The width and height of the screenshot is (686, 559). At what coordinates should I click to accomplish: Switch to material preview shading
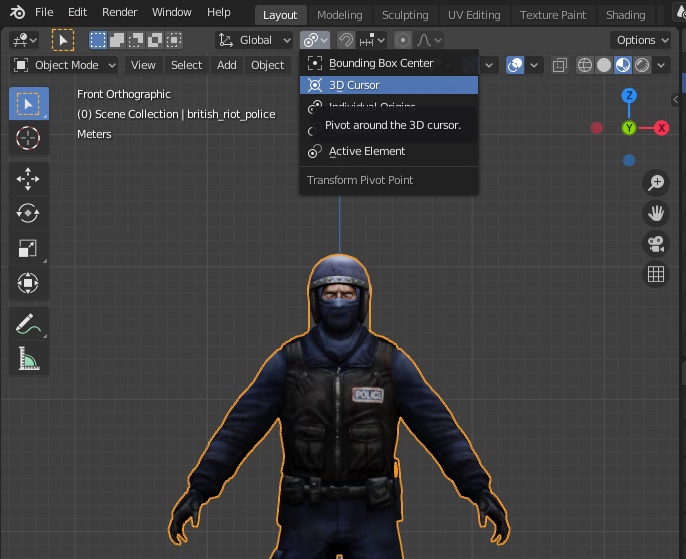pyautogui.click(x=623, y=65)
